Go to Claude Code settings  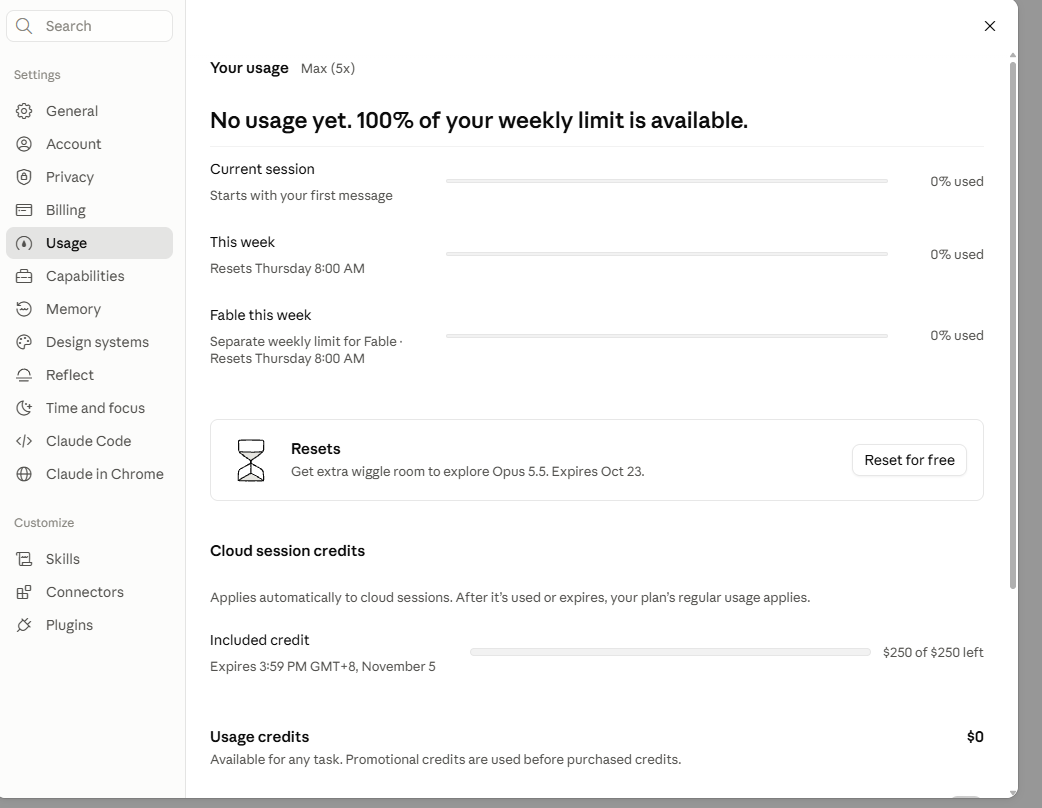coord(89,441)
